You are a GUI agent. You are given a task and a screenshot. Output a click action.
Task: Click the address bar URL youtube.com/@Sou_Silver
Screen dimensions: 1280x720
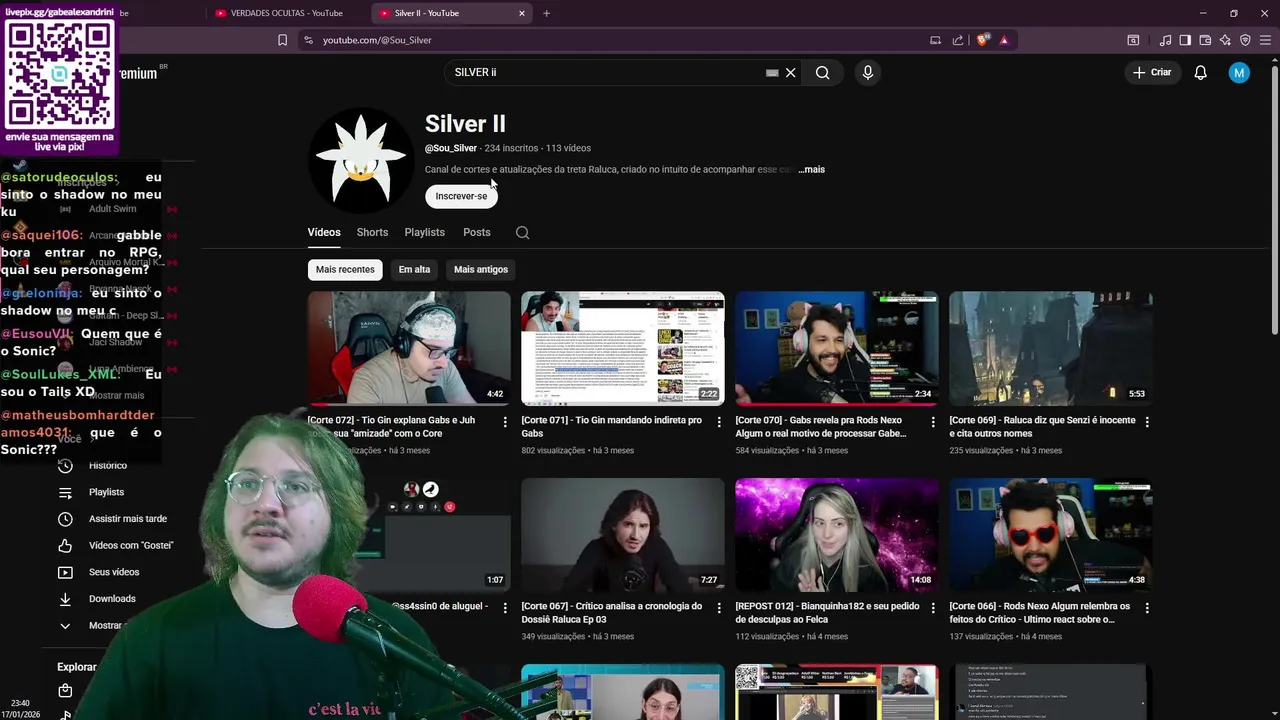coord(377,40)
